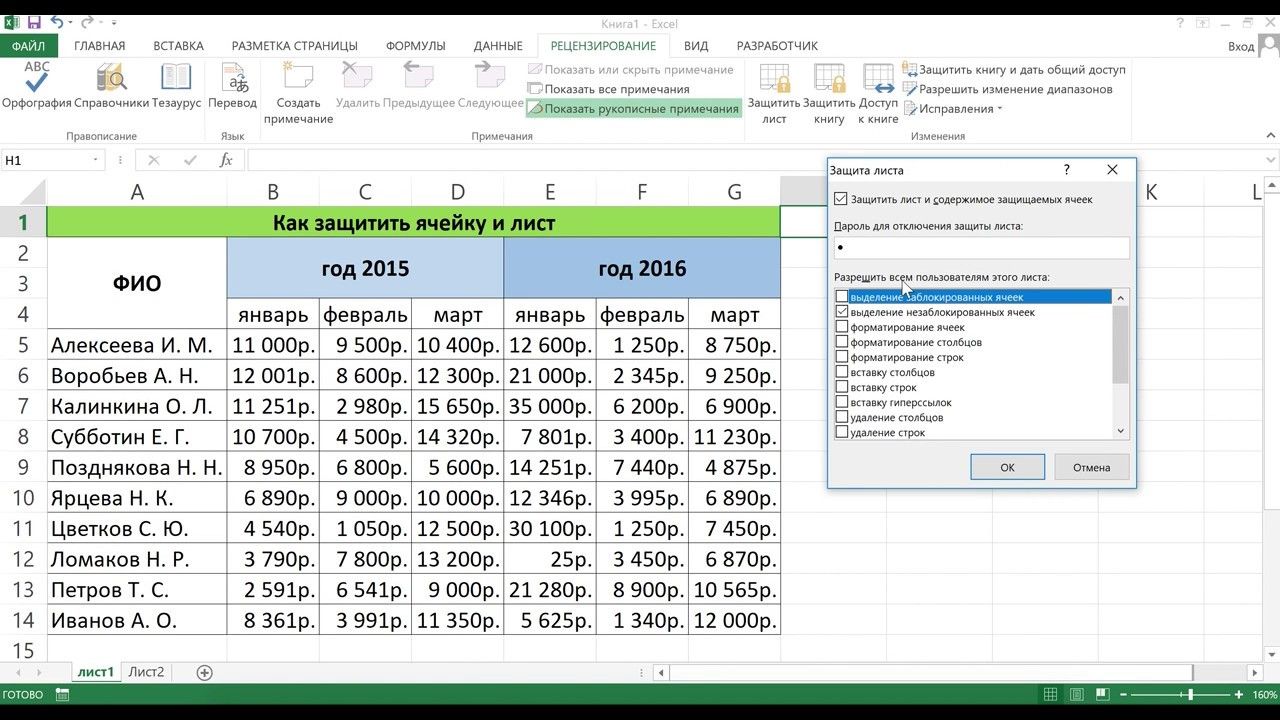Check форматирование строк option
The image size is (1280, 720).
pyautogui.click(x=841, y=357)
